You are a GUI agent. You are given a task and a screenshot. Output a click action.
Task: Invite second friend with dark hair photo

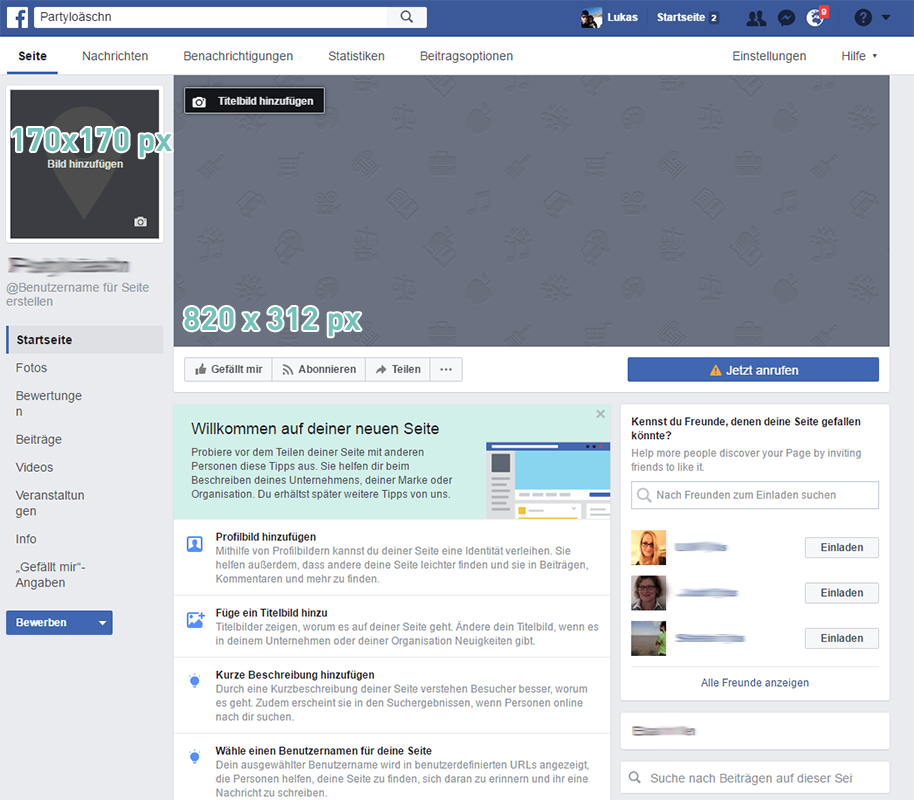coord(842,593)
